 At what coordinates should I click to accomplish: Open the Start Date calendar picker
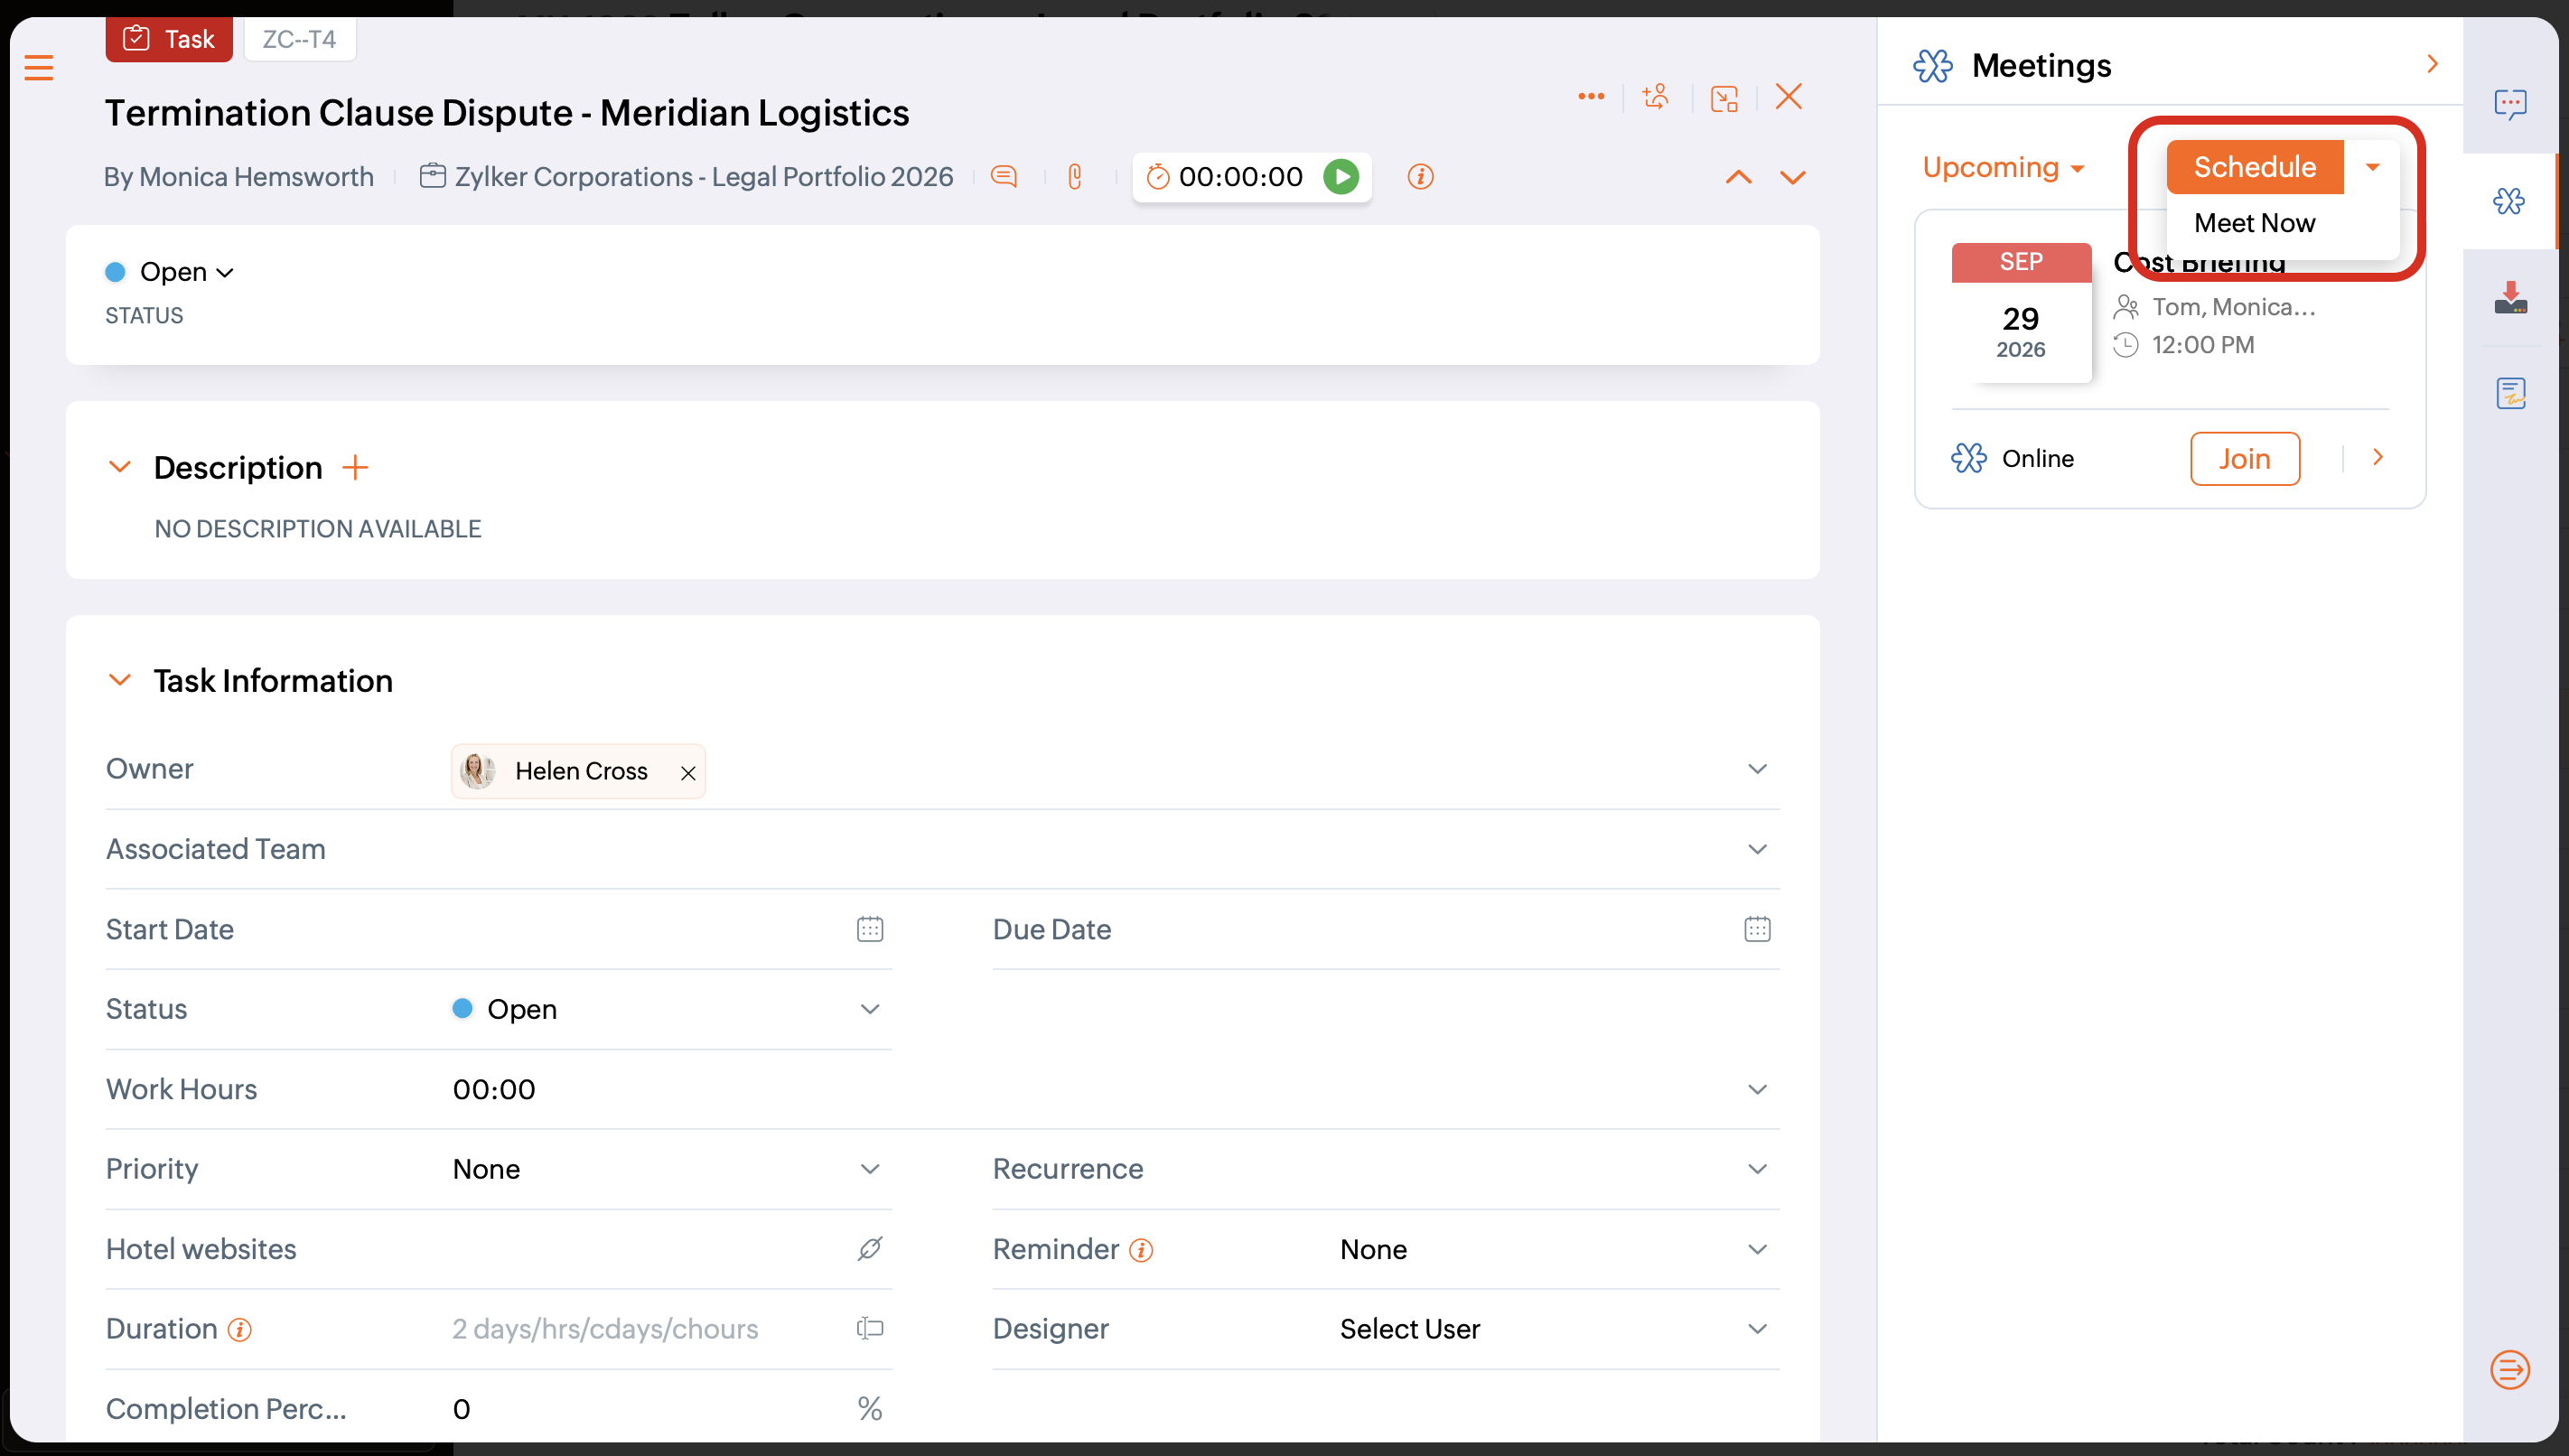pyautogui.click(x=870, y=929)
